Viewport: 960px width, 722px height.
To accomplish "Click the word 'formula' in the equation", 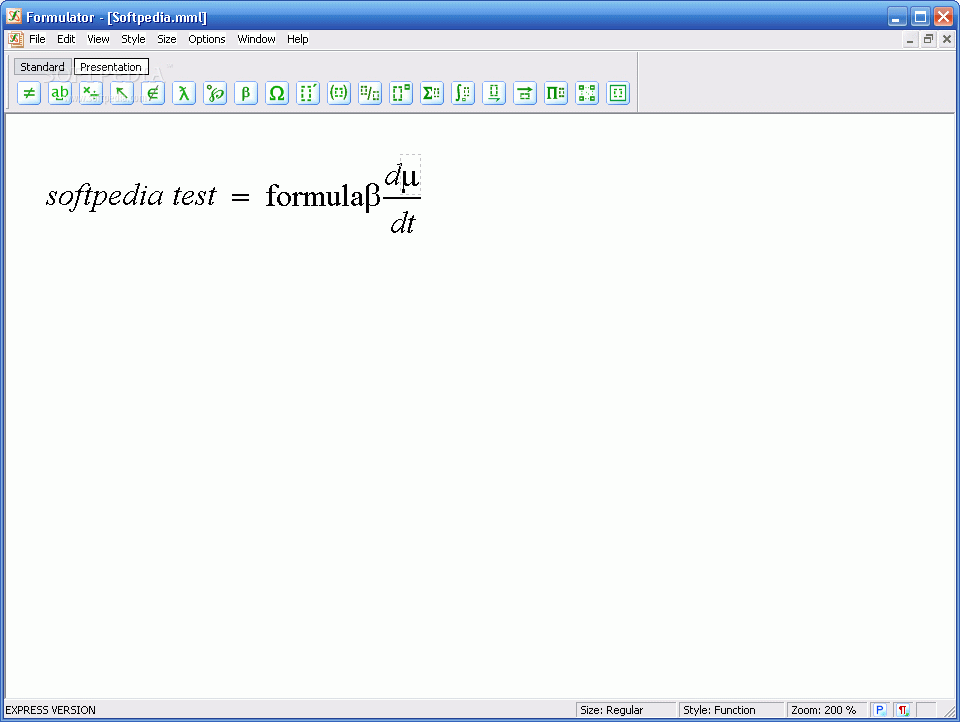I will pos(315,196).
